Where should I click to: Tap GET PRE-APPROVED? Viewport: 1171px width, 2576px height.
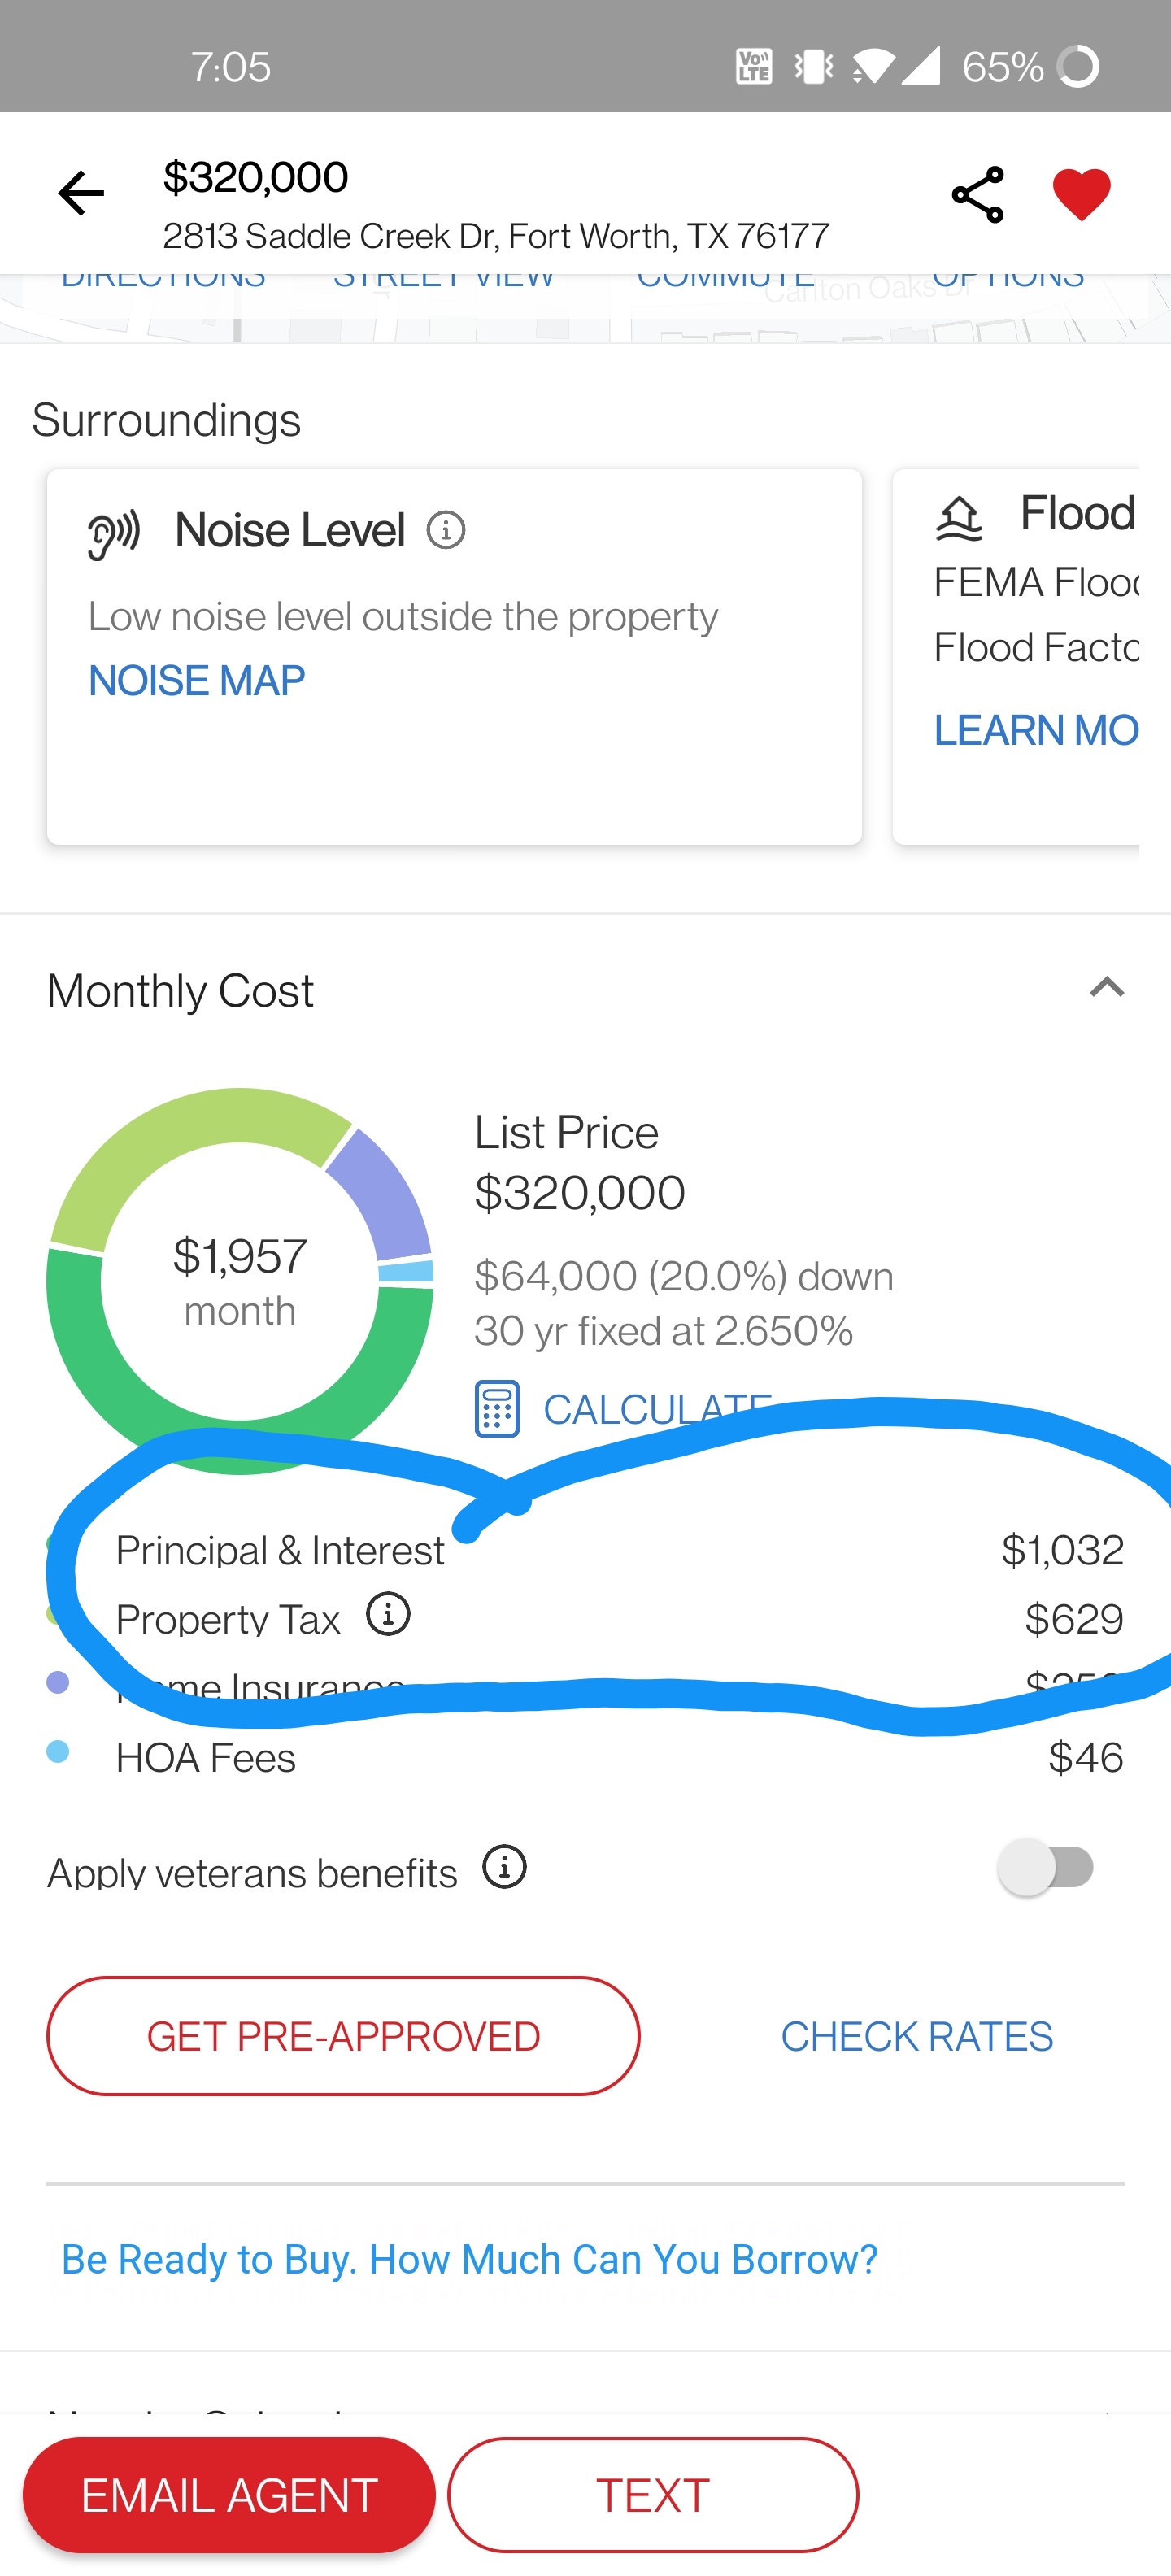click(x=344, y=2035)
